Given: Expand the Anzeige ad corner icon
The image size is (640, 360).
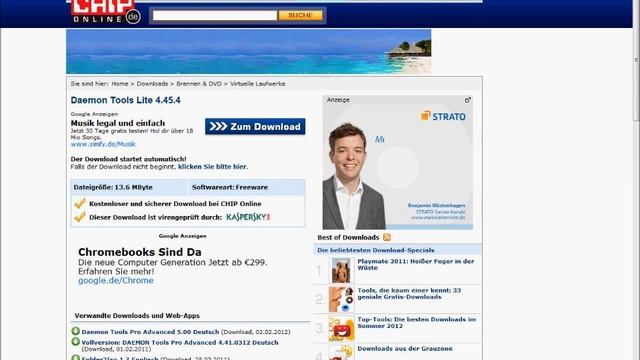Looking at the screenshot, I should pos(468,100).
